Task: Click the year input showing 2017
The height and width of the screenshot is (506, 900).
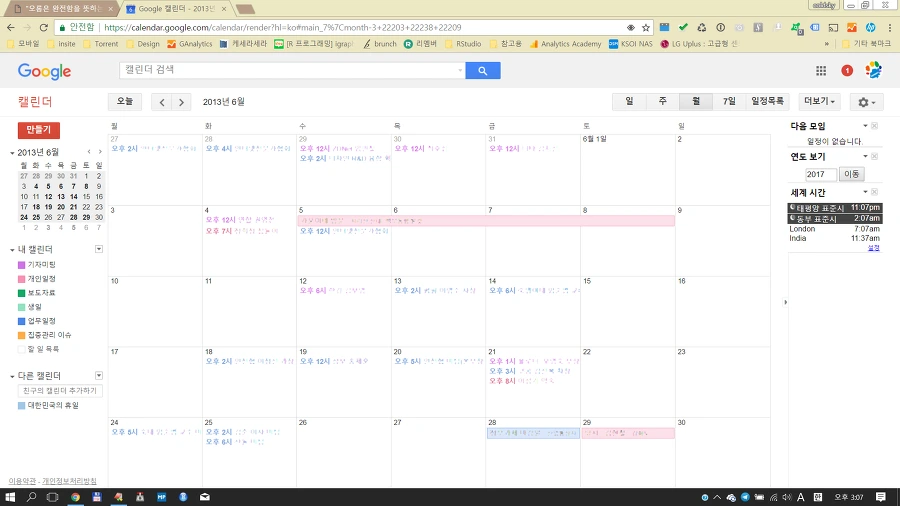Action: [820, 174]
